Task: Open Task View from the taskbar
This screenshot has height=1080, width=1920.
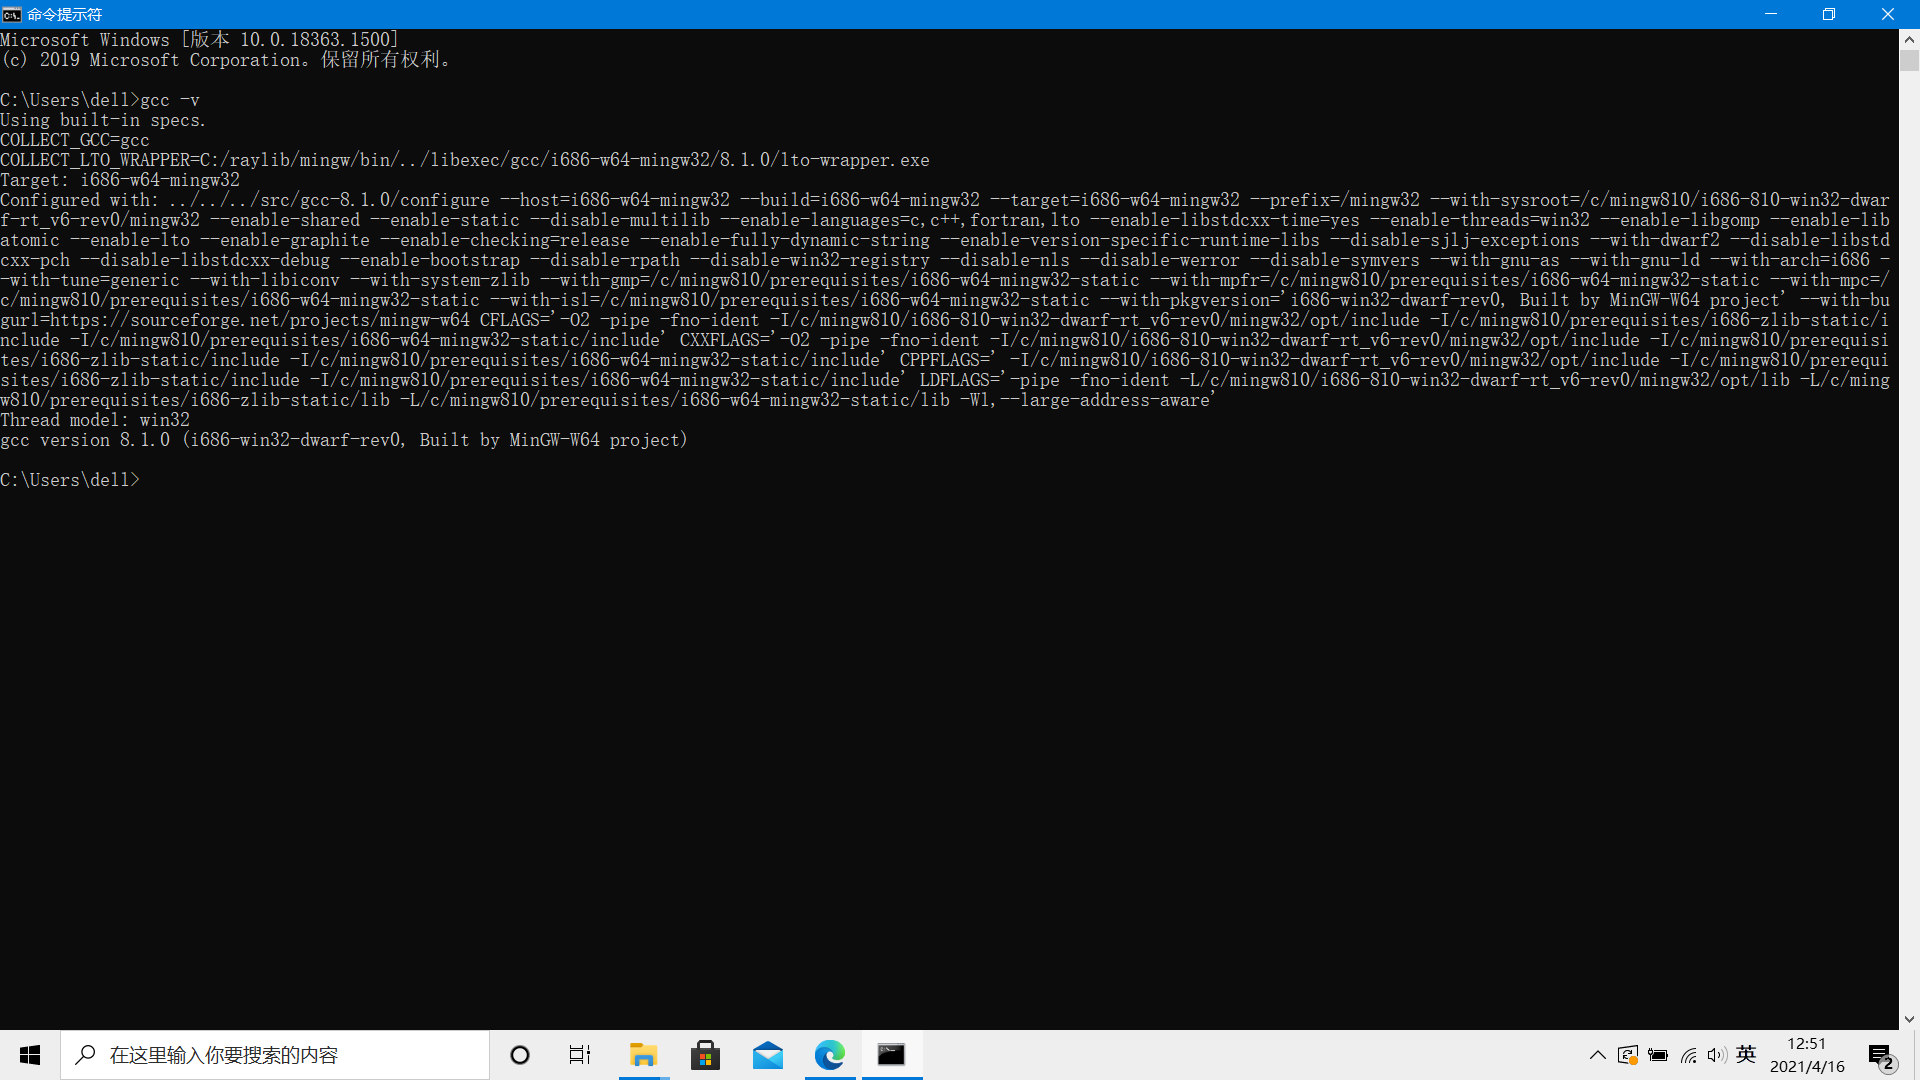Action: pyautogui.click(x=580, y=1055)
